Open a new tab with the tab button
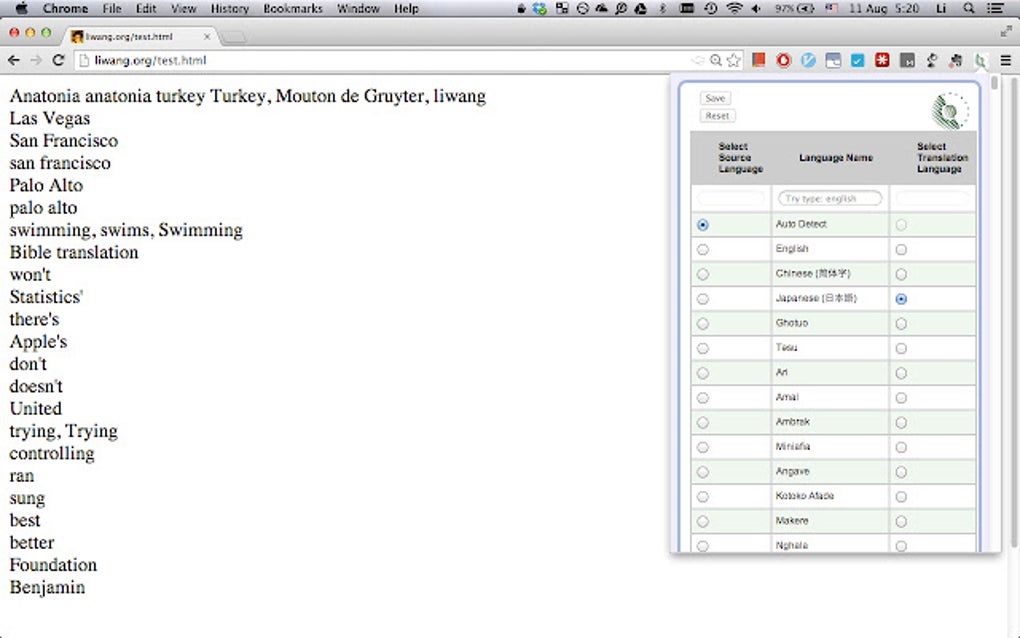The height and width of the screenshot is (638, 1020). 234,38
